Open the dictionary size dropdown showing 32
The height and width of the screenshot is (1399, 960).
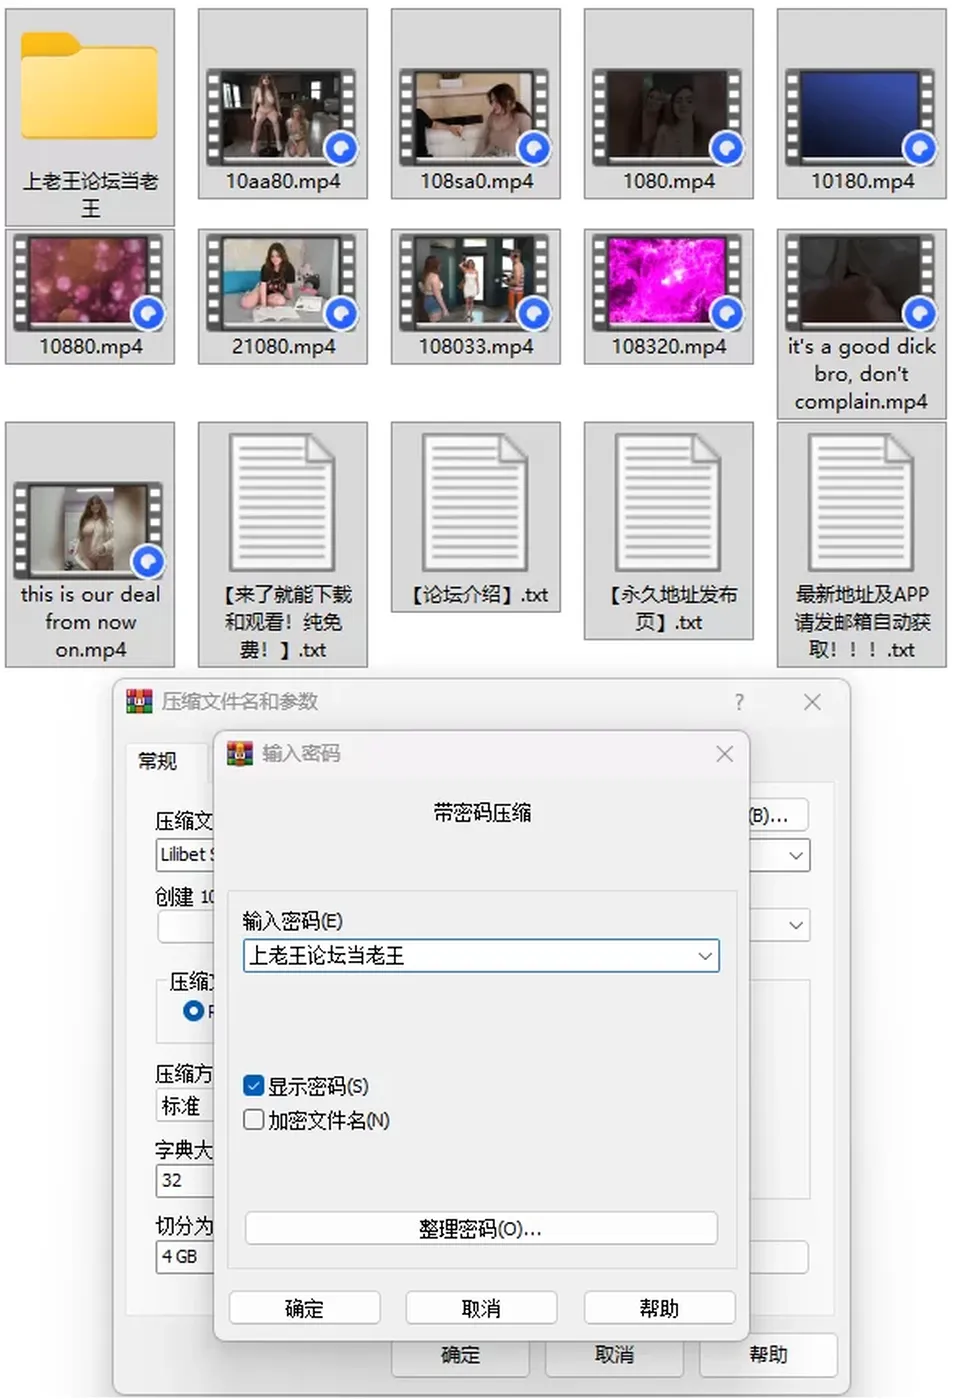point(185,1180)
